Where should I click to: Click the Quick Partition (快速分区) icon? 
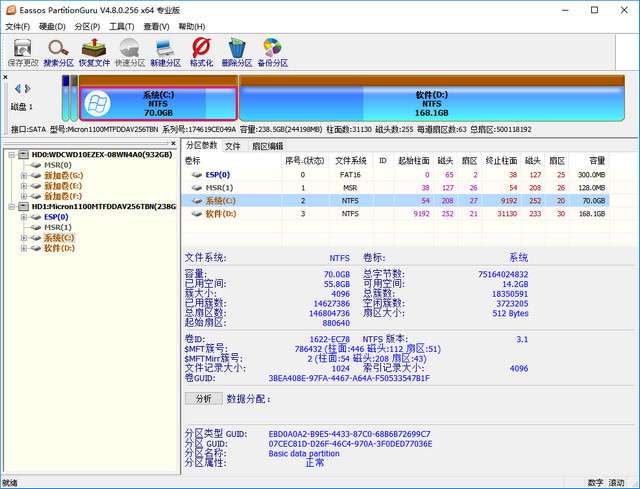[130, 52]
